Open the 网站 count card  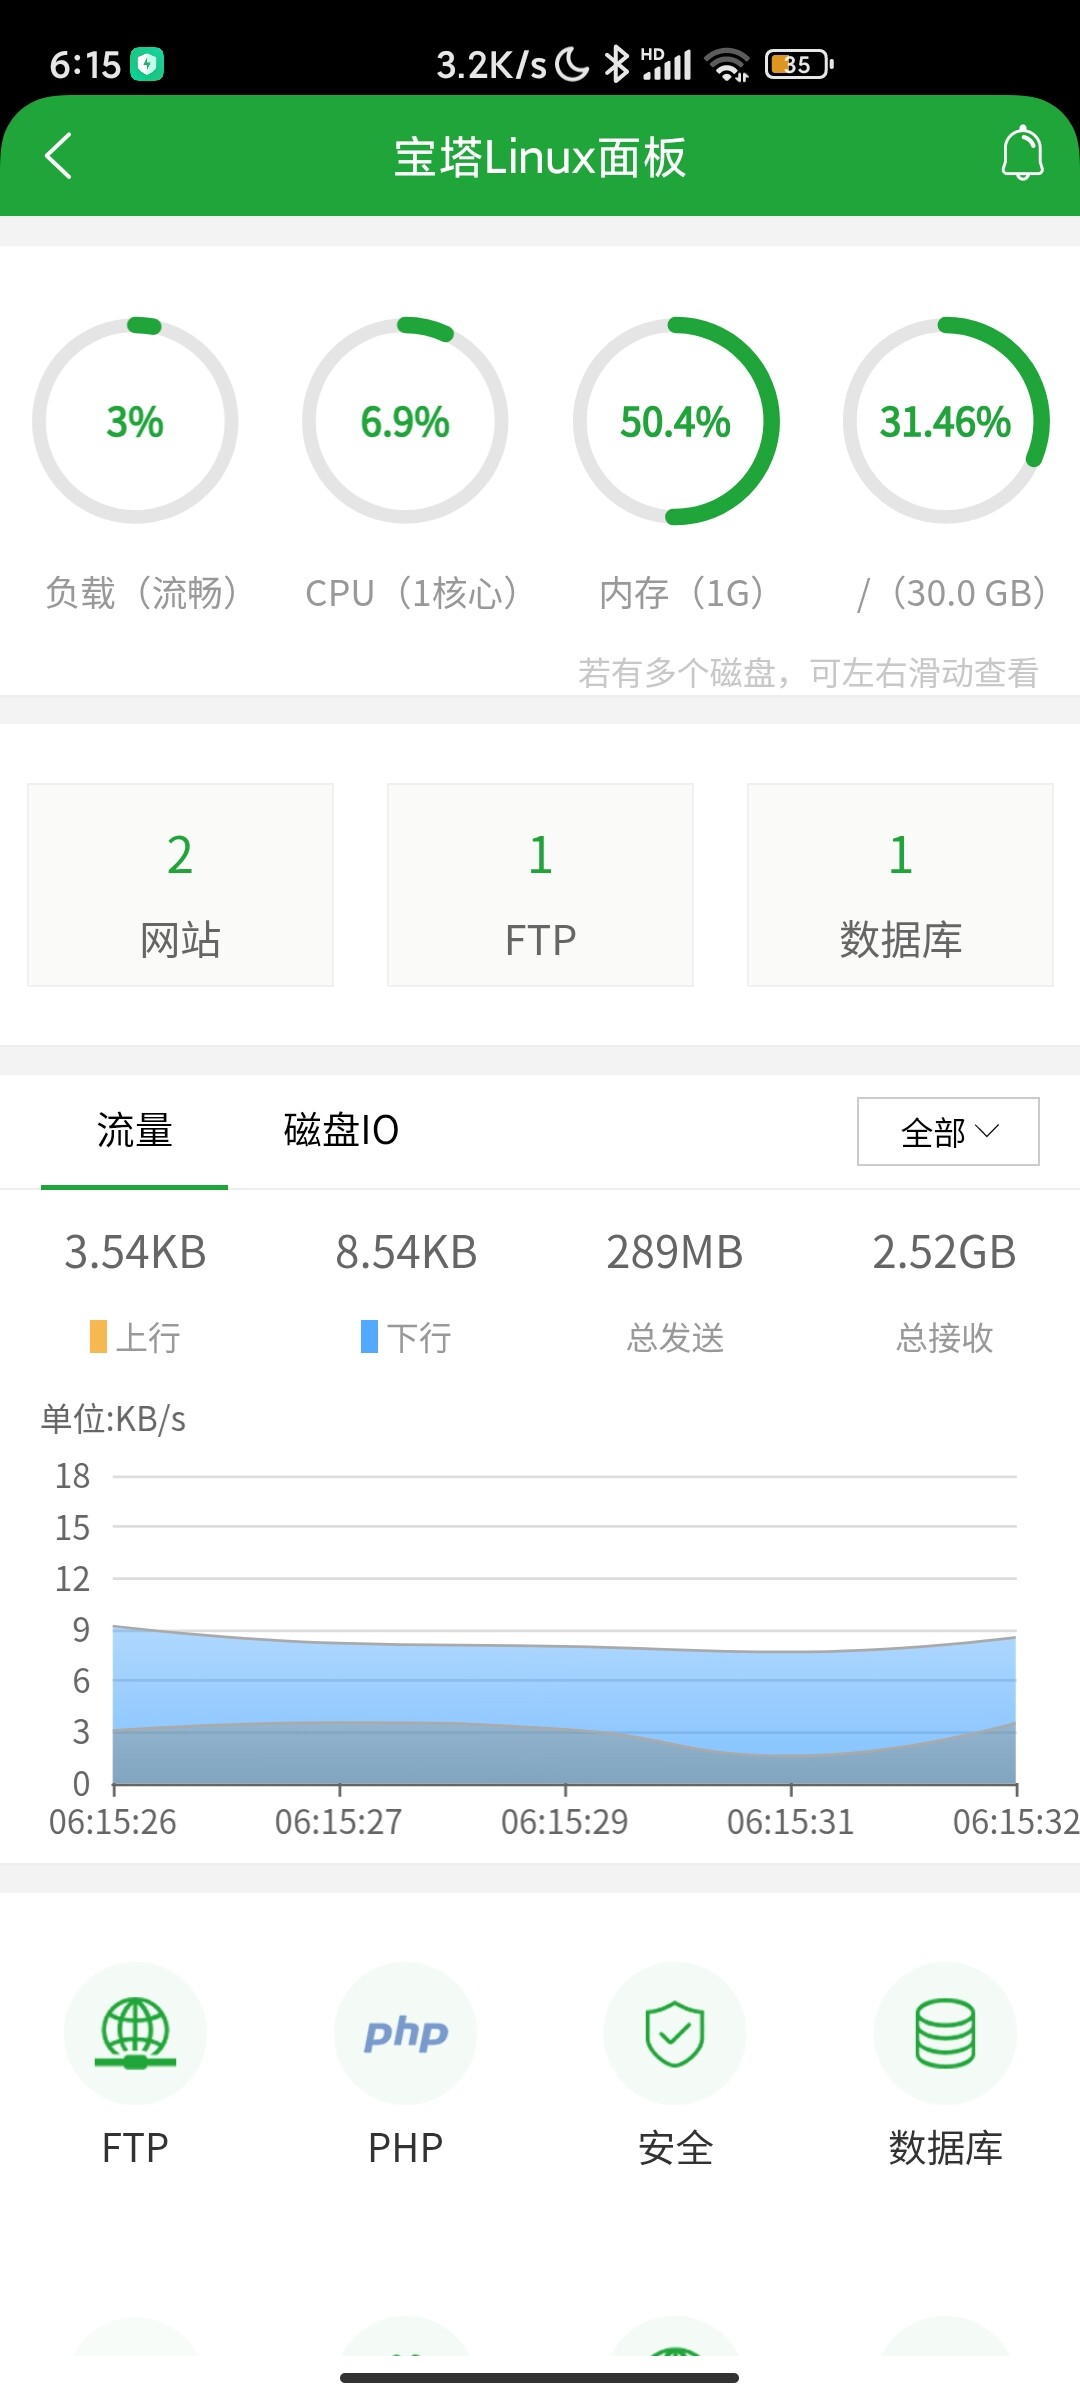pyautogui.click(x=180, y=885)
